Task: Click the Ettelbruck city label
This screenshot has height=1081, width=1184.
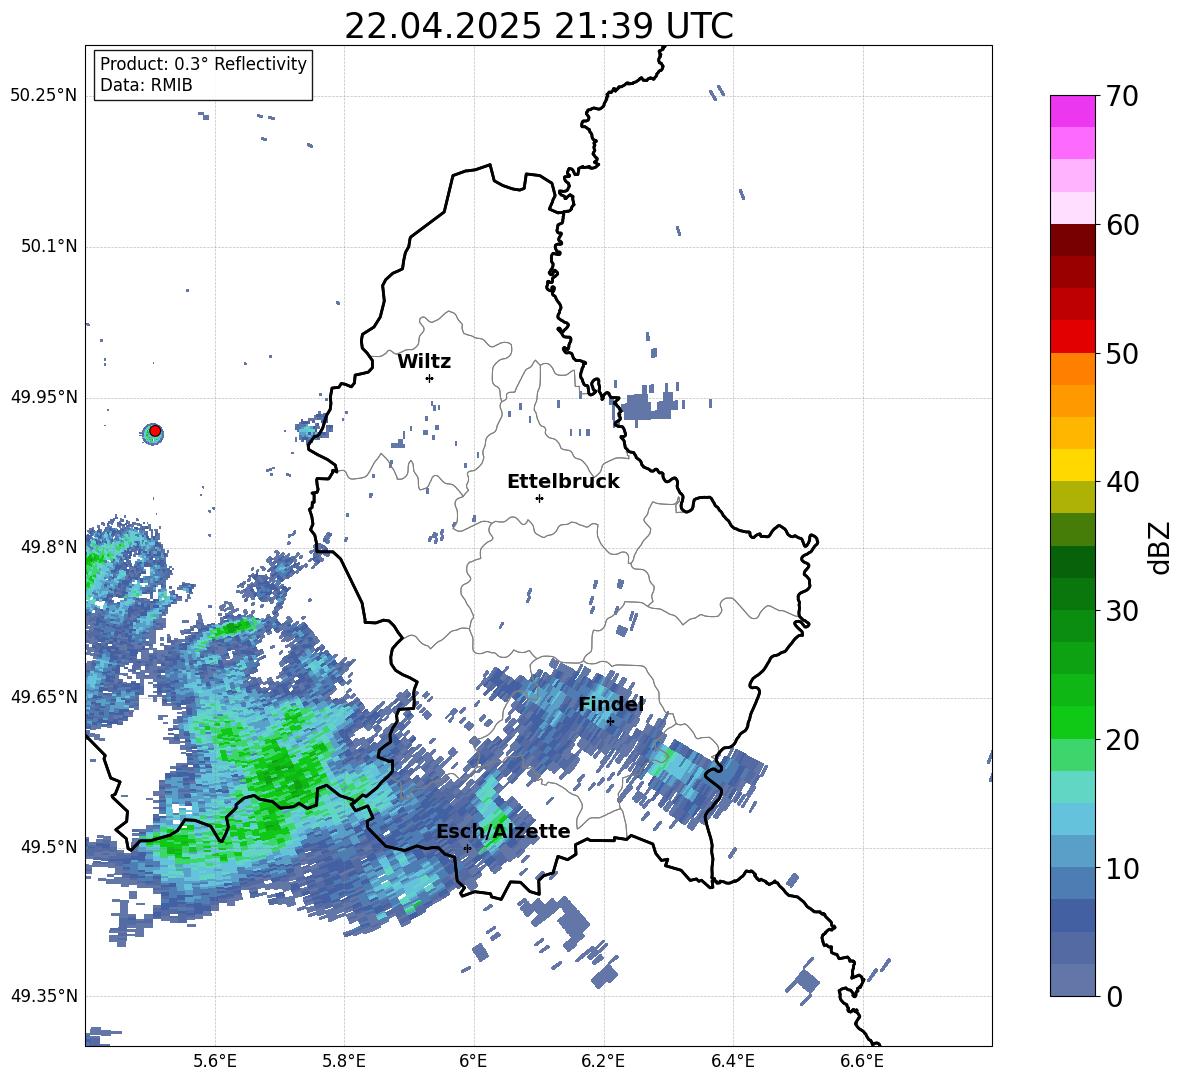Action: coord(563,482)
